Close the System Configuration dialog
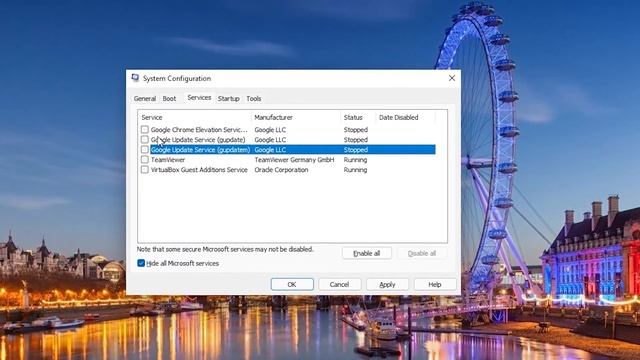This screenshot has height=360, width=640. click(452, 78)
